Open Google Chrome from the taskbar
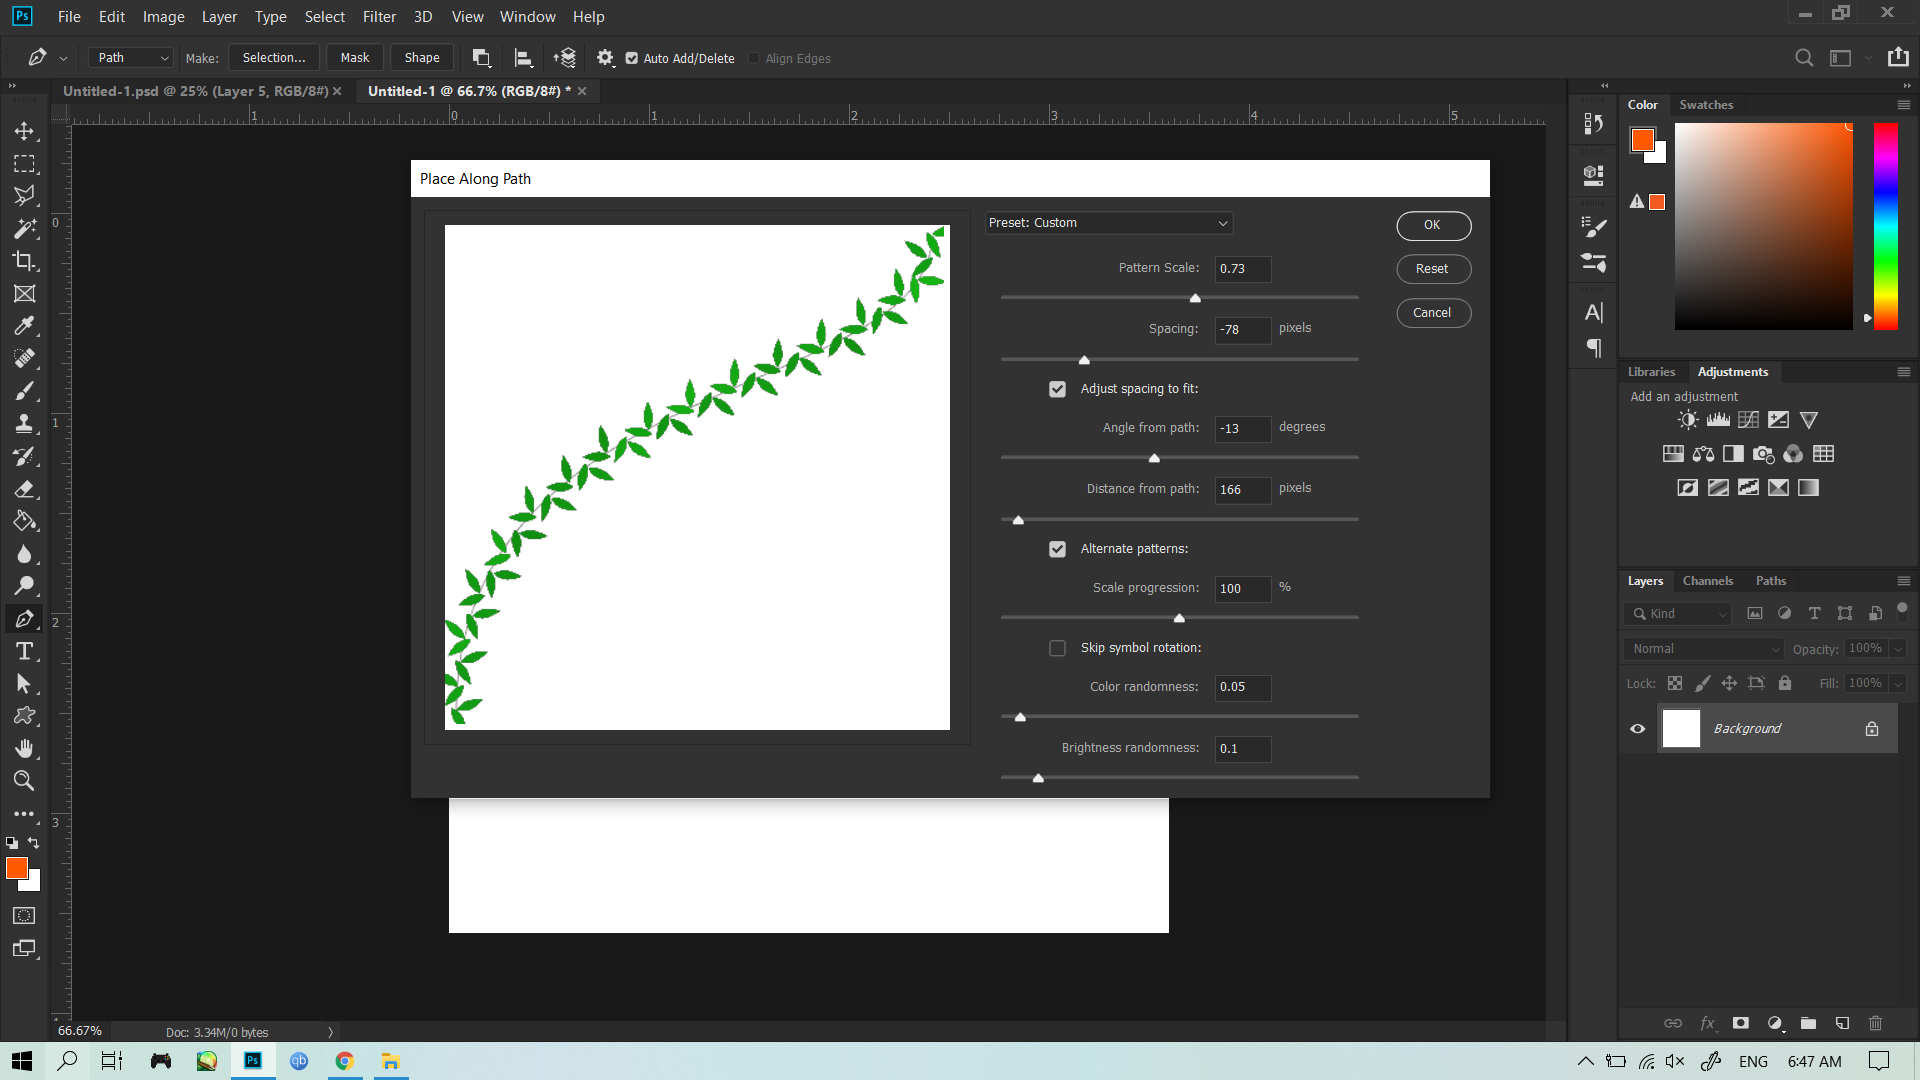 pos(344,1061)
